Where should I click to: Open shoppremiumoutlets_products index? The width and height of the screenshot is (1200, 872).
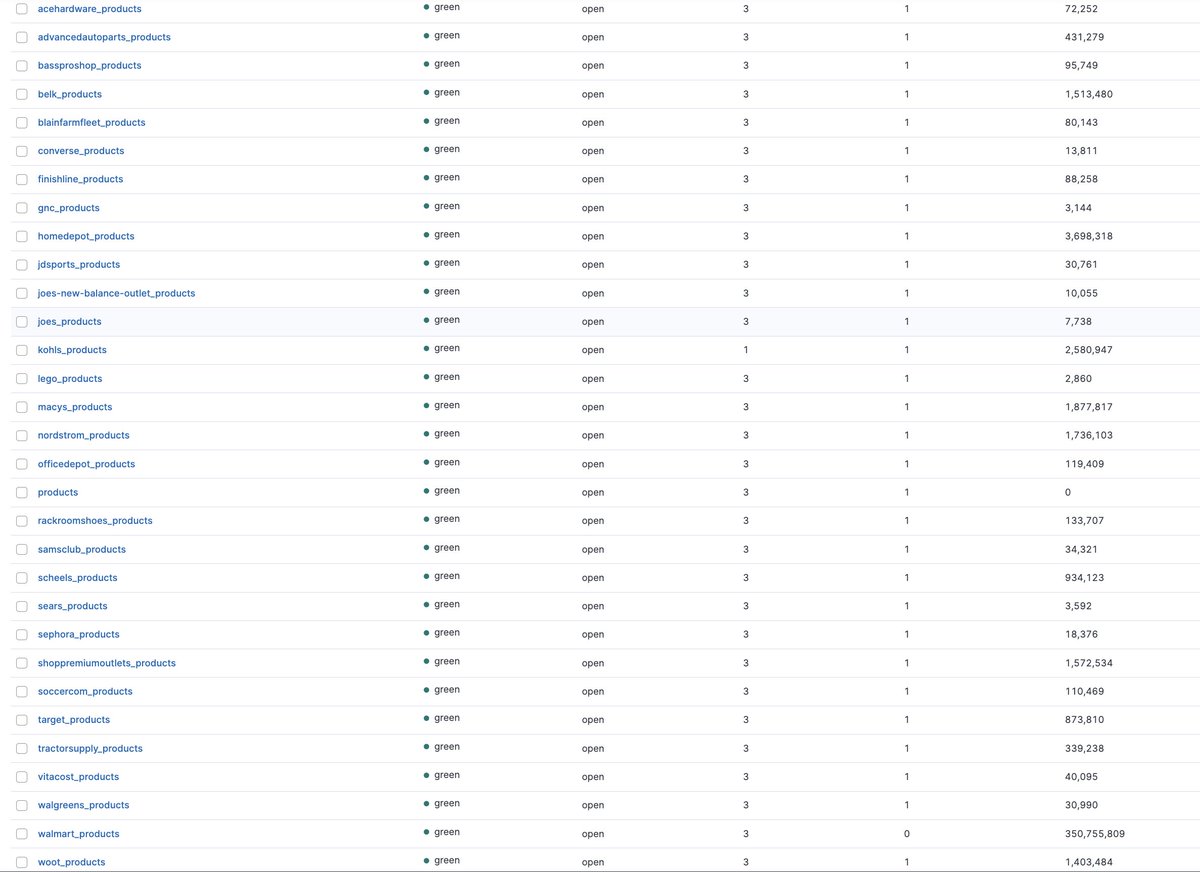pos(106,663)
